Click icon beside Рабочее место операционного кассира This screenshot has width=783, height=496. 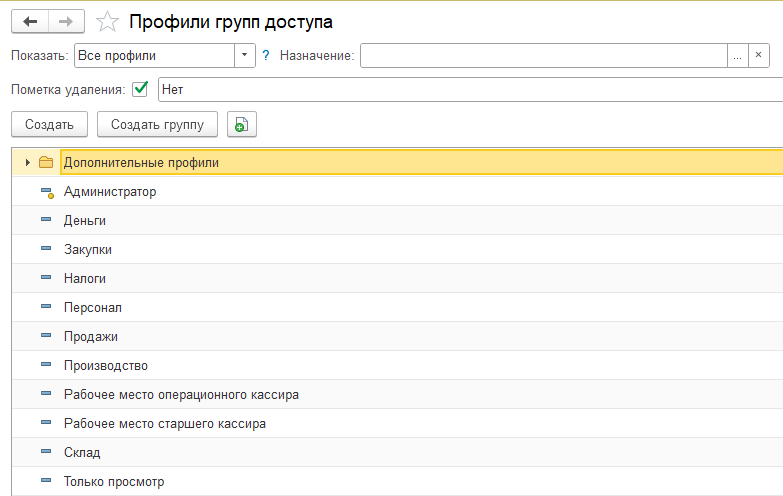click(46, 393)
